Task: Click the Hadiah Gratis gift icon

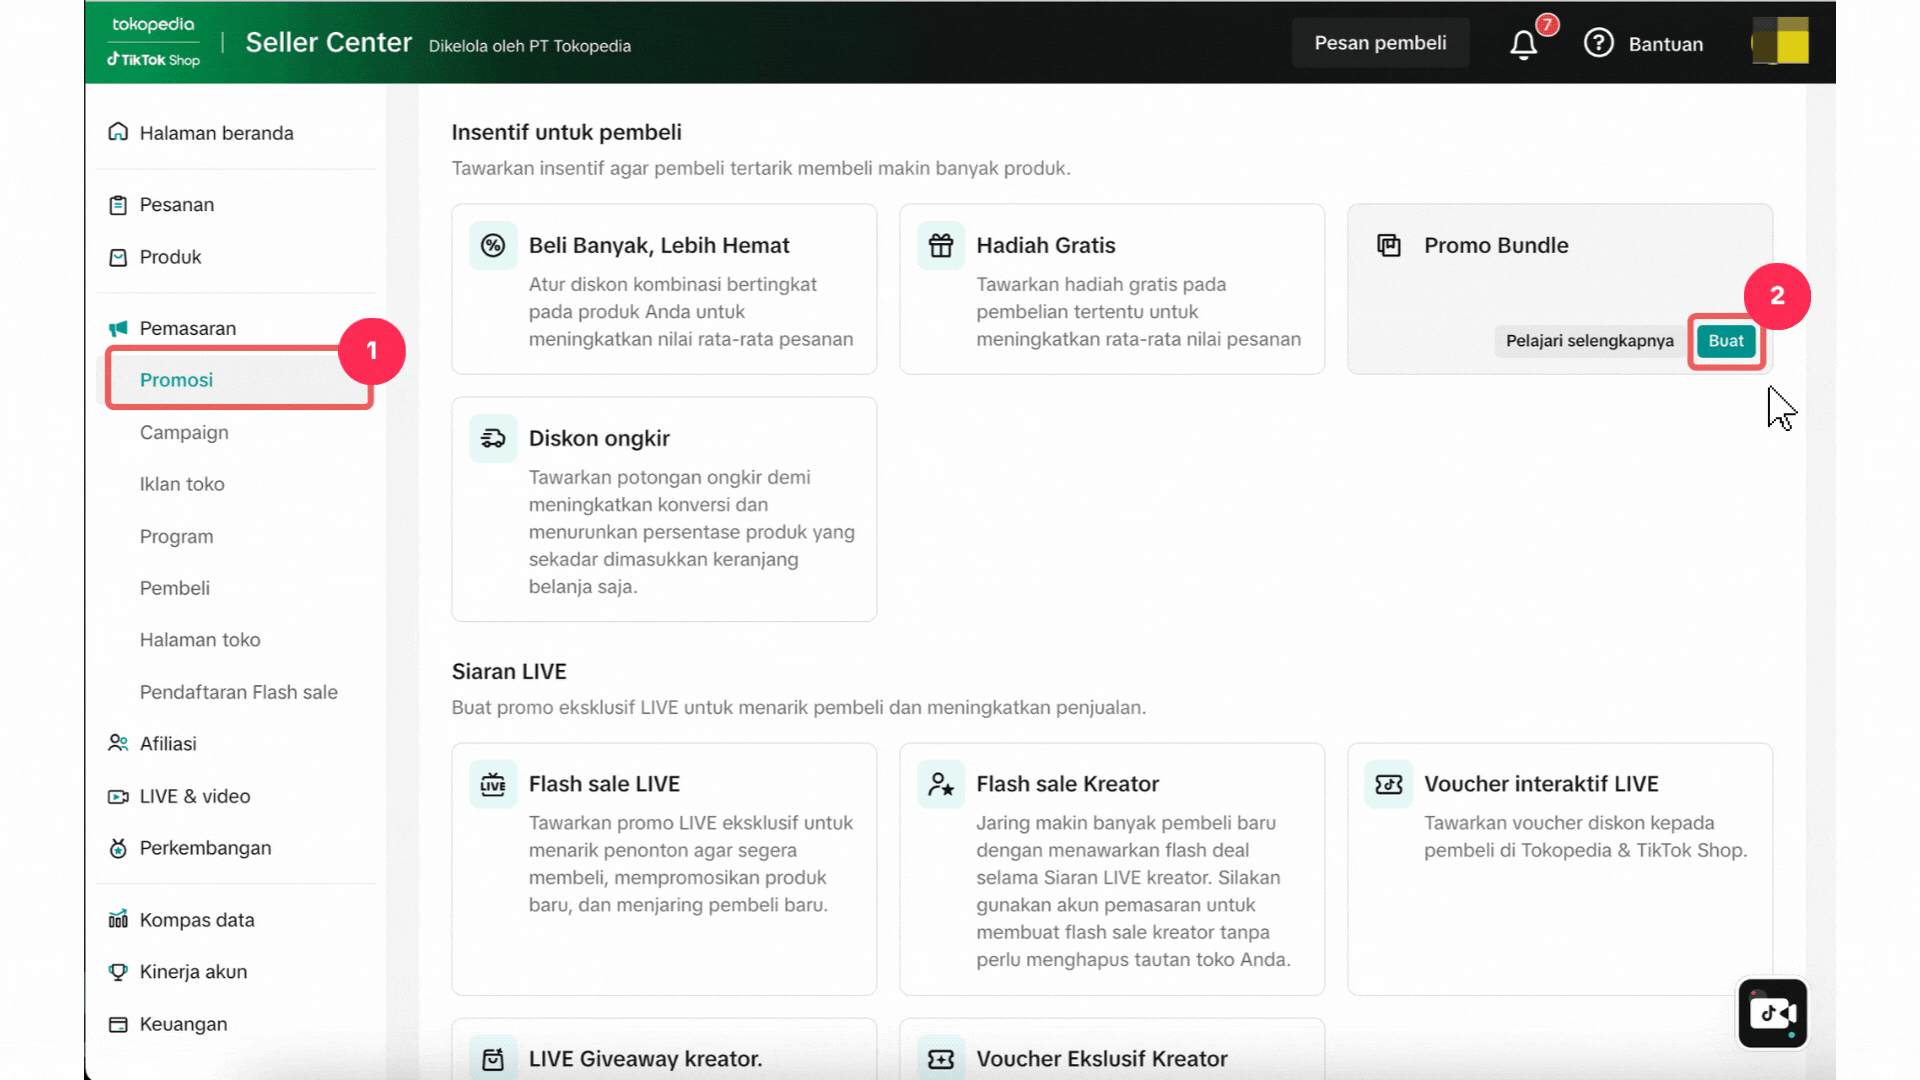Action: (x=941, y=246)
